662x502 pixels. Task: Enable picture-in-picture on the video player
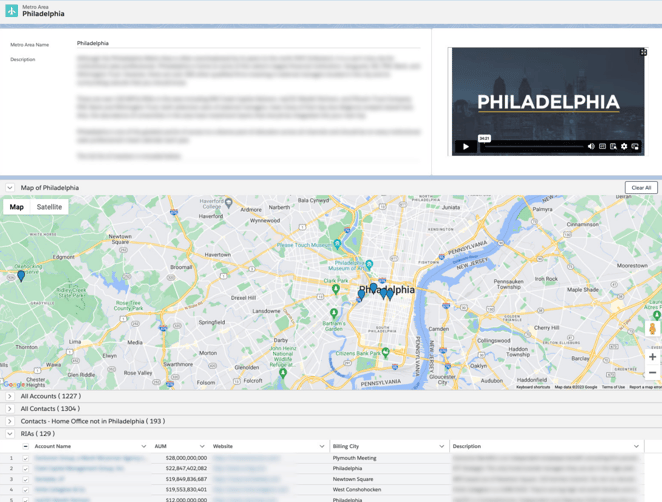pyautogui.click(x=635, y=146)
